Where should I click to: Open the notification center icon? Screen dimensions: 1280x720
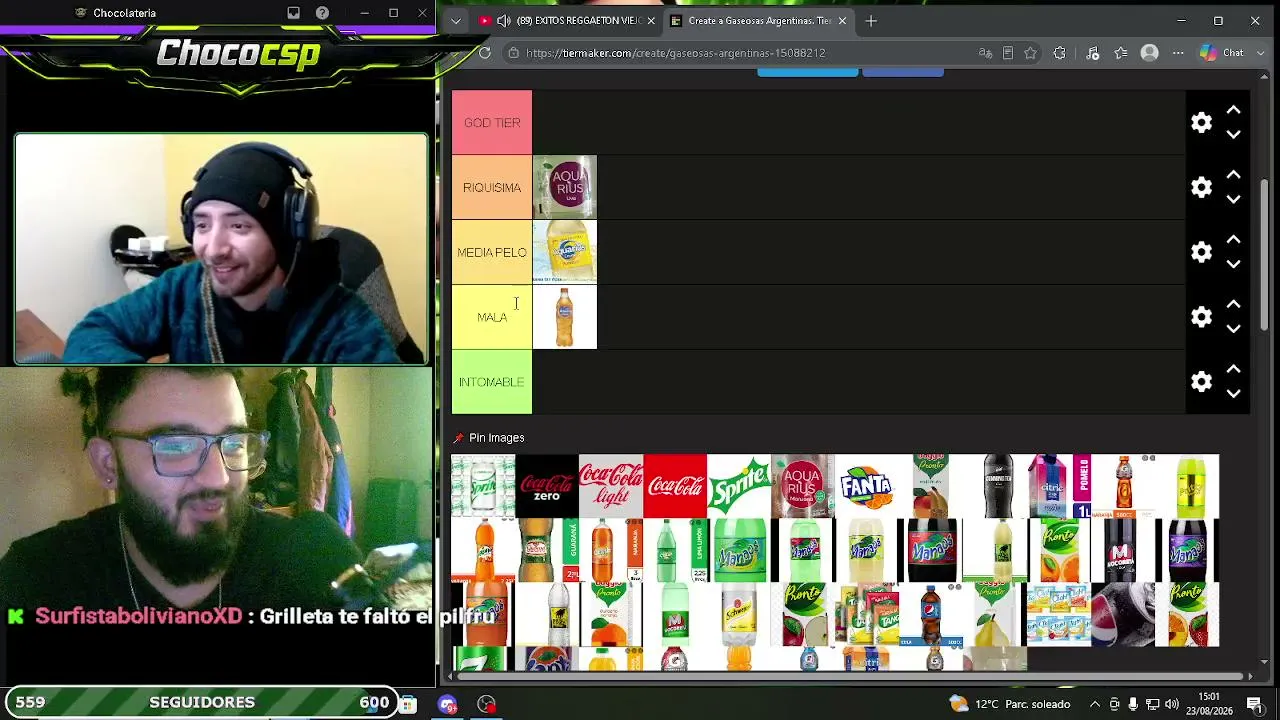[x=1254, y=704]
